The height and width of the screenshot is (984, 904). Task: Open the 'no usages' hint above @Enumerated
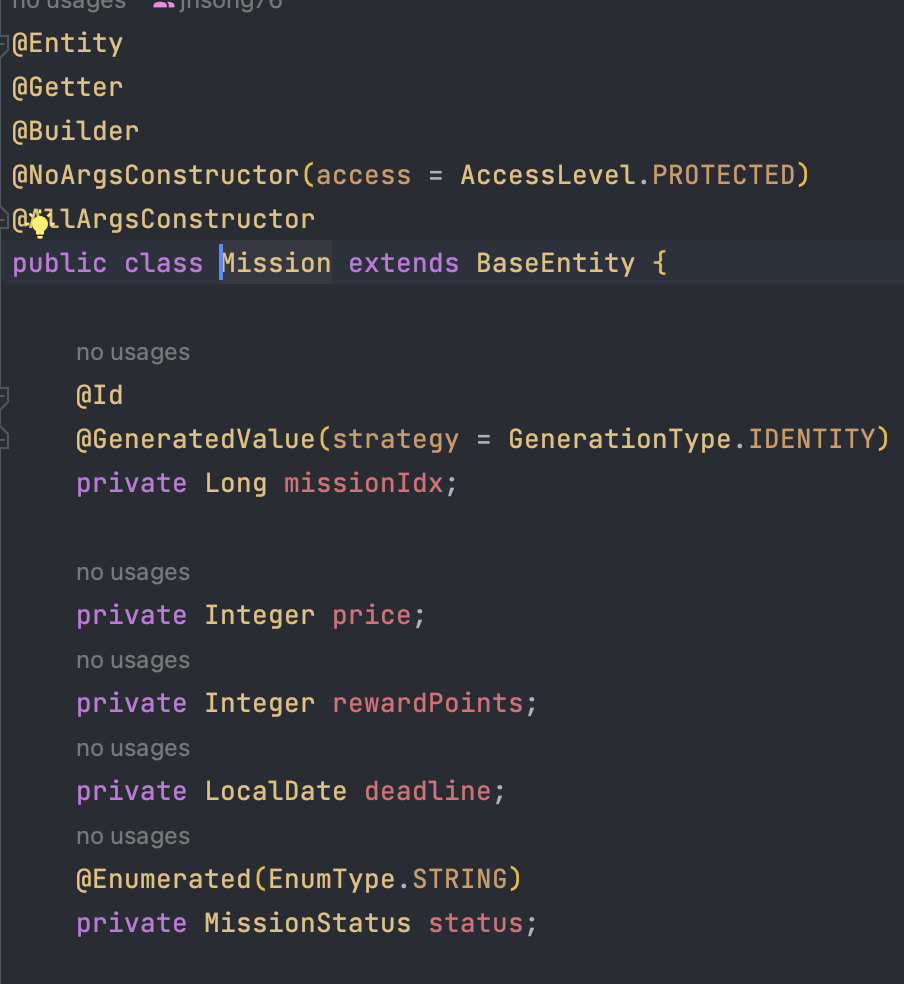pyautogui.click(x=133, y=836)
